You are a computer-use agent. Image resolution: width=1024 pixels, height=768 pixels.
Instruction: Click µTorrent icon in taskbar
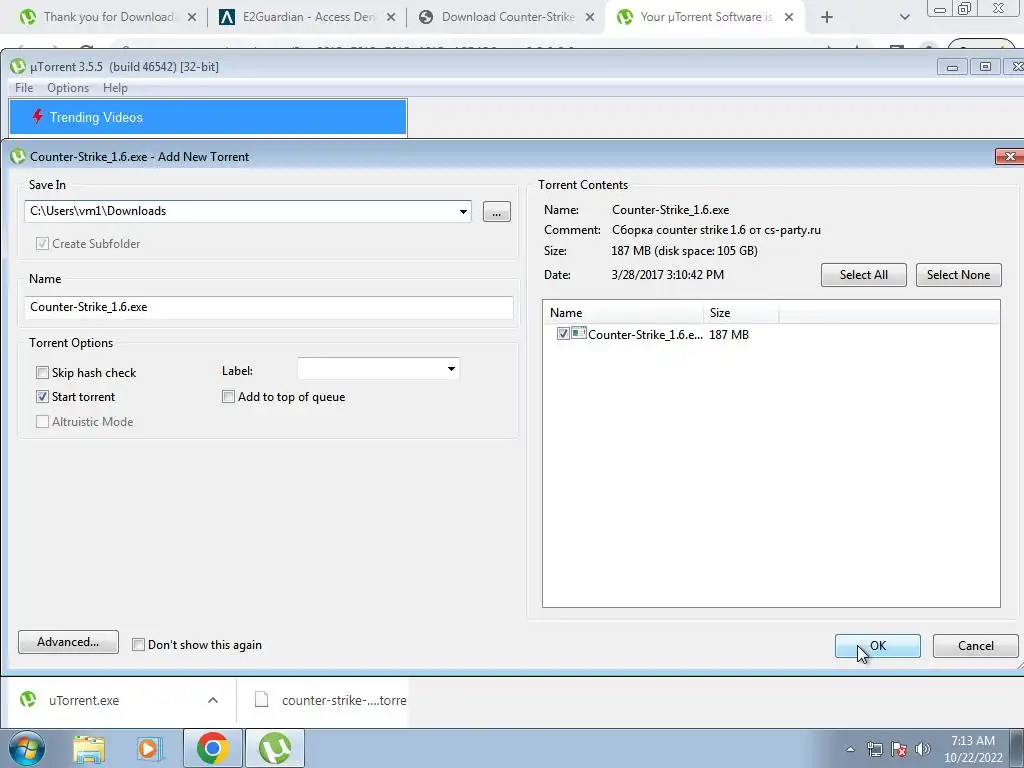275,748
